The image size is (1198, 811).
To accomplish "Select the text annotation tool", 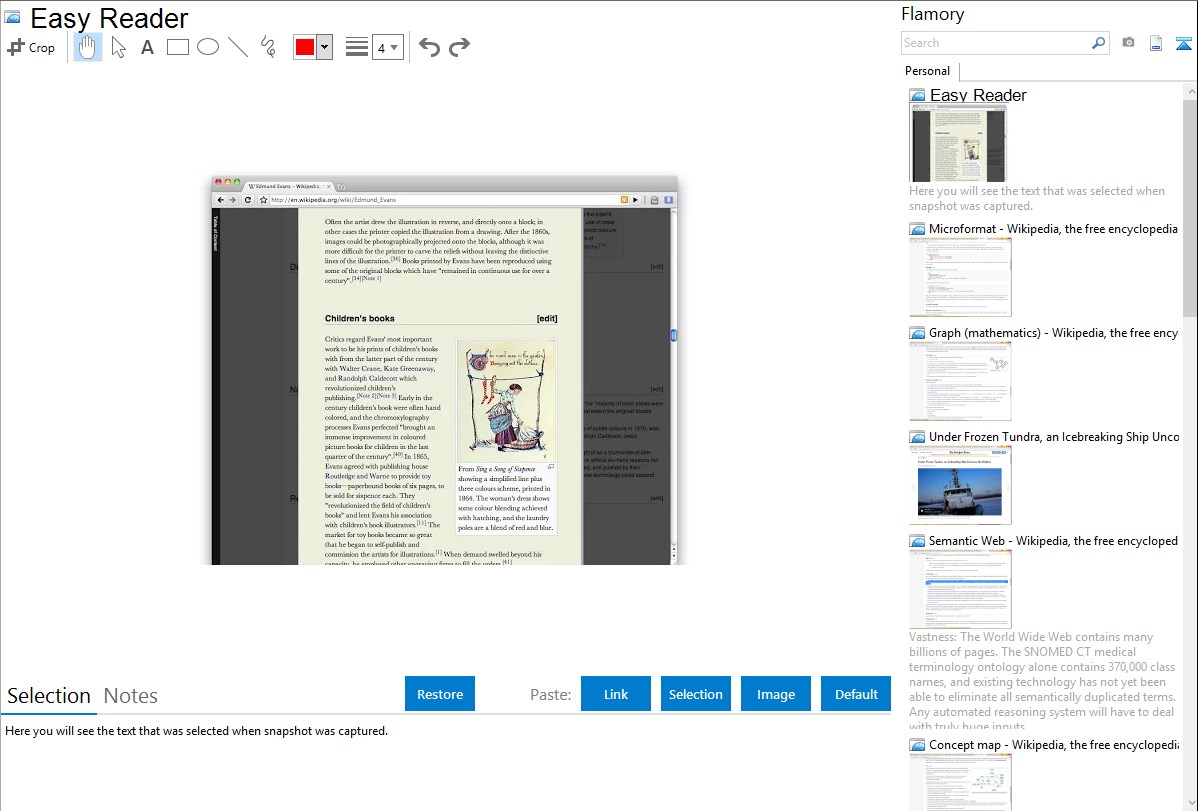I will coord(147,47).
